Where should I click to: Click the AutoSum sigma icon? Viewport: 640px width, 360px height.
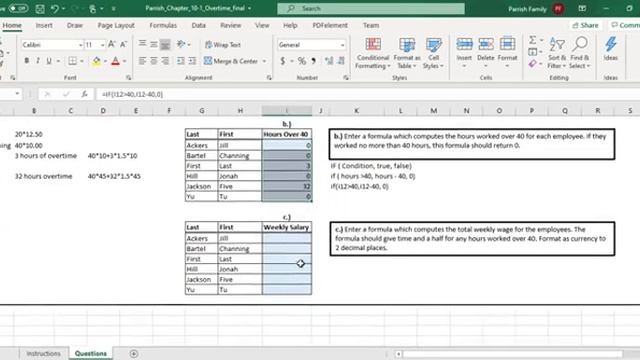click(533, 40)
